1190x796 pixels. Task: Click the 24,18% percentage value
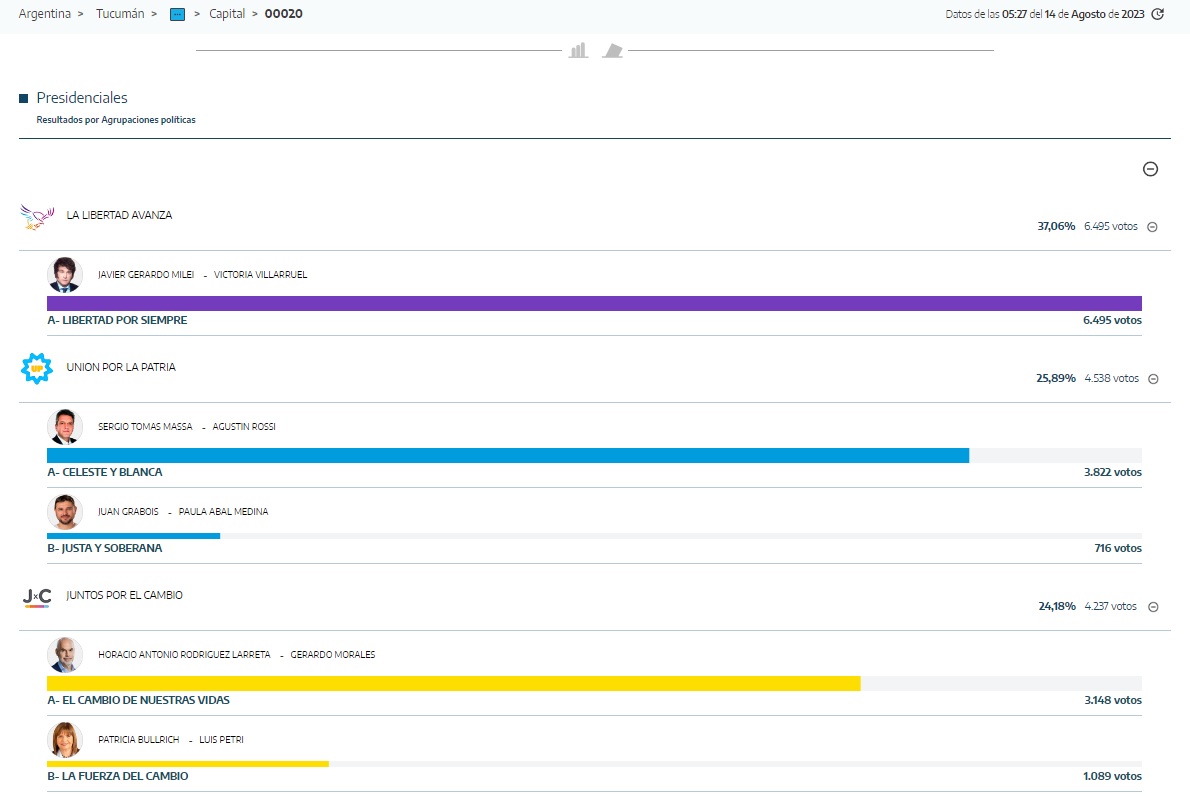(x=1057, y=606)
